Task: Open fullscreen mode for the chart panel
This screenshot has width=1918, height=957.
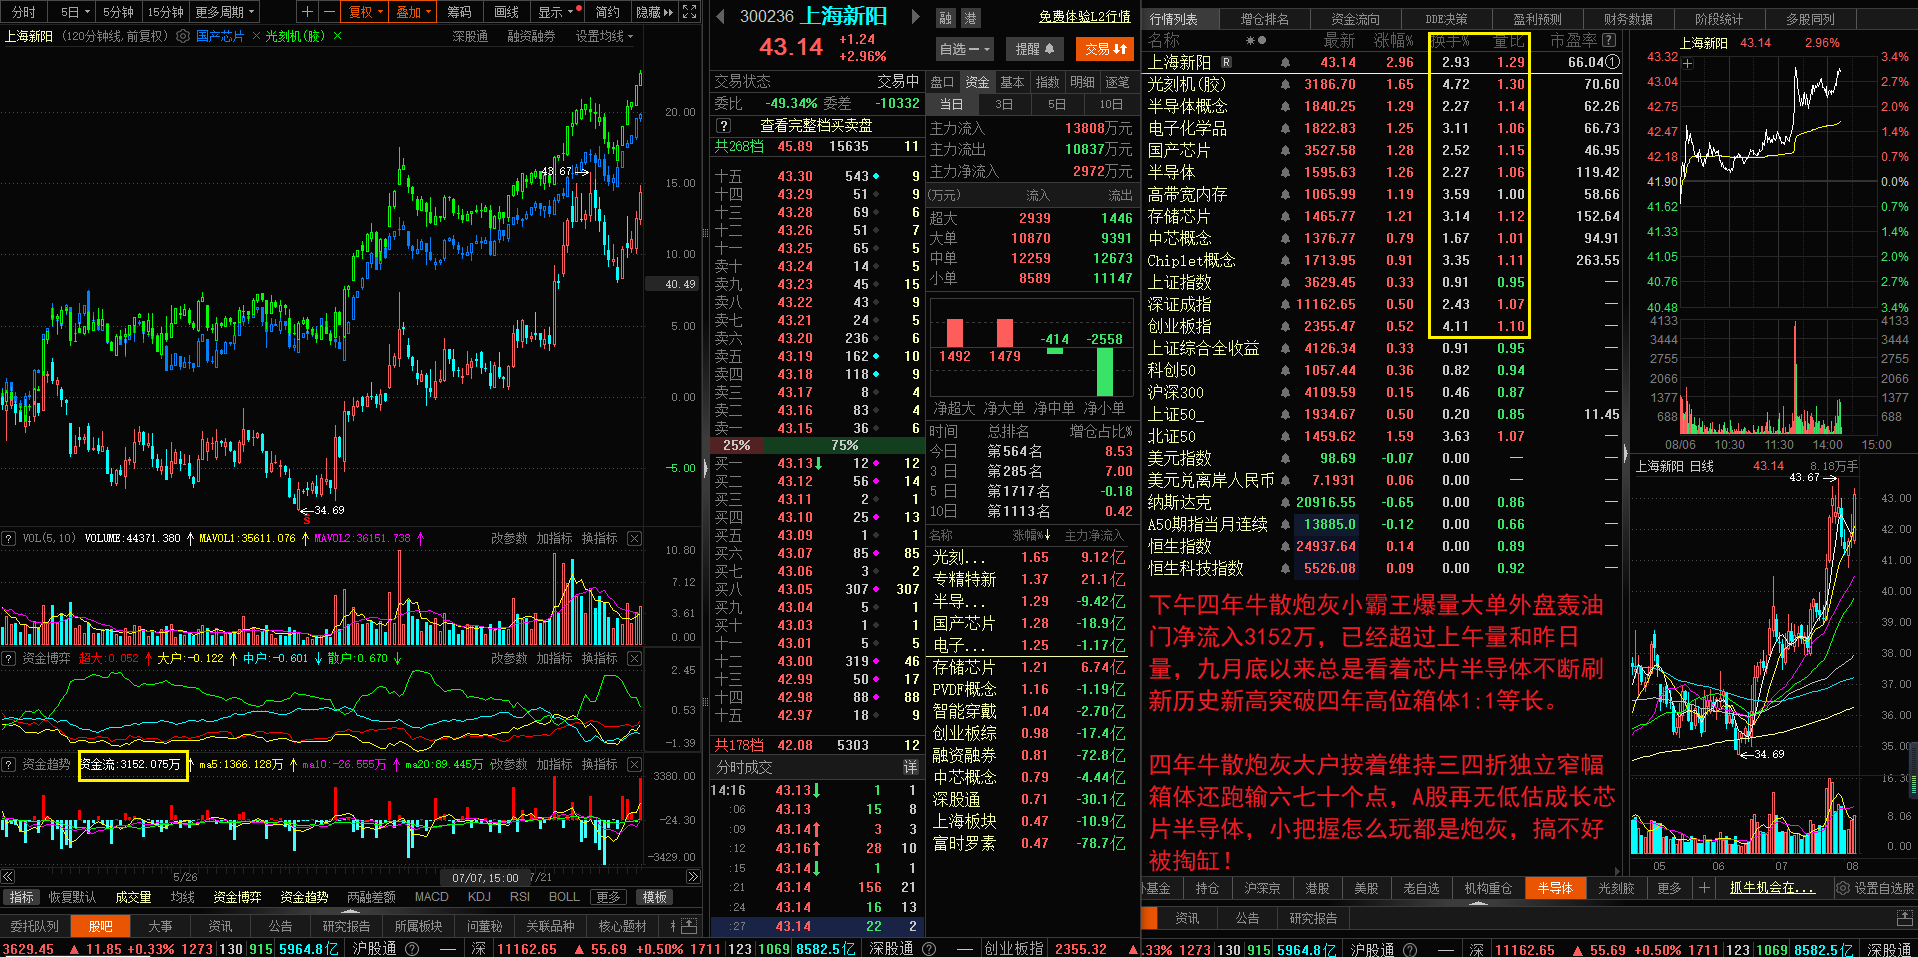Action: point(689,12)
